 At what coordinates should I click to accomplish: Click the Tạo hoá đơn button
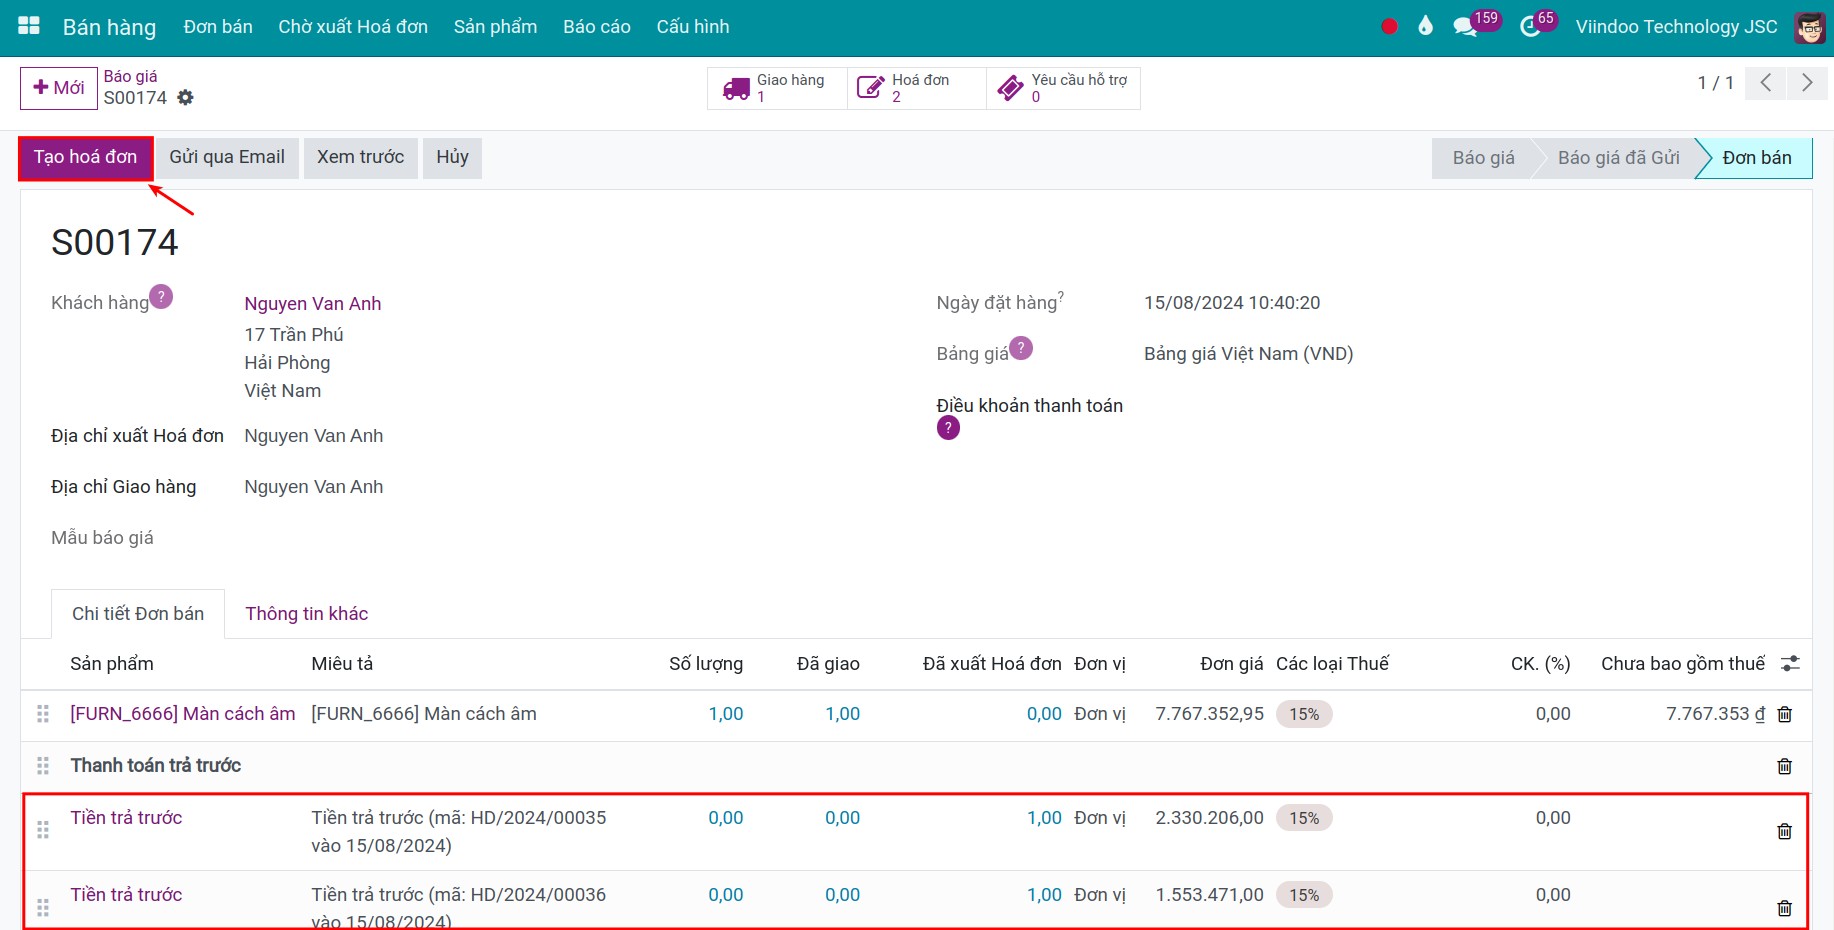[85, 158]
